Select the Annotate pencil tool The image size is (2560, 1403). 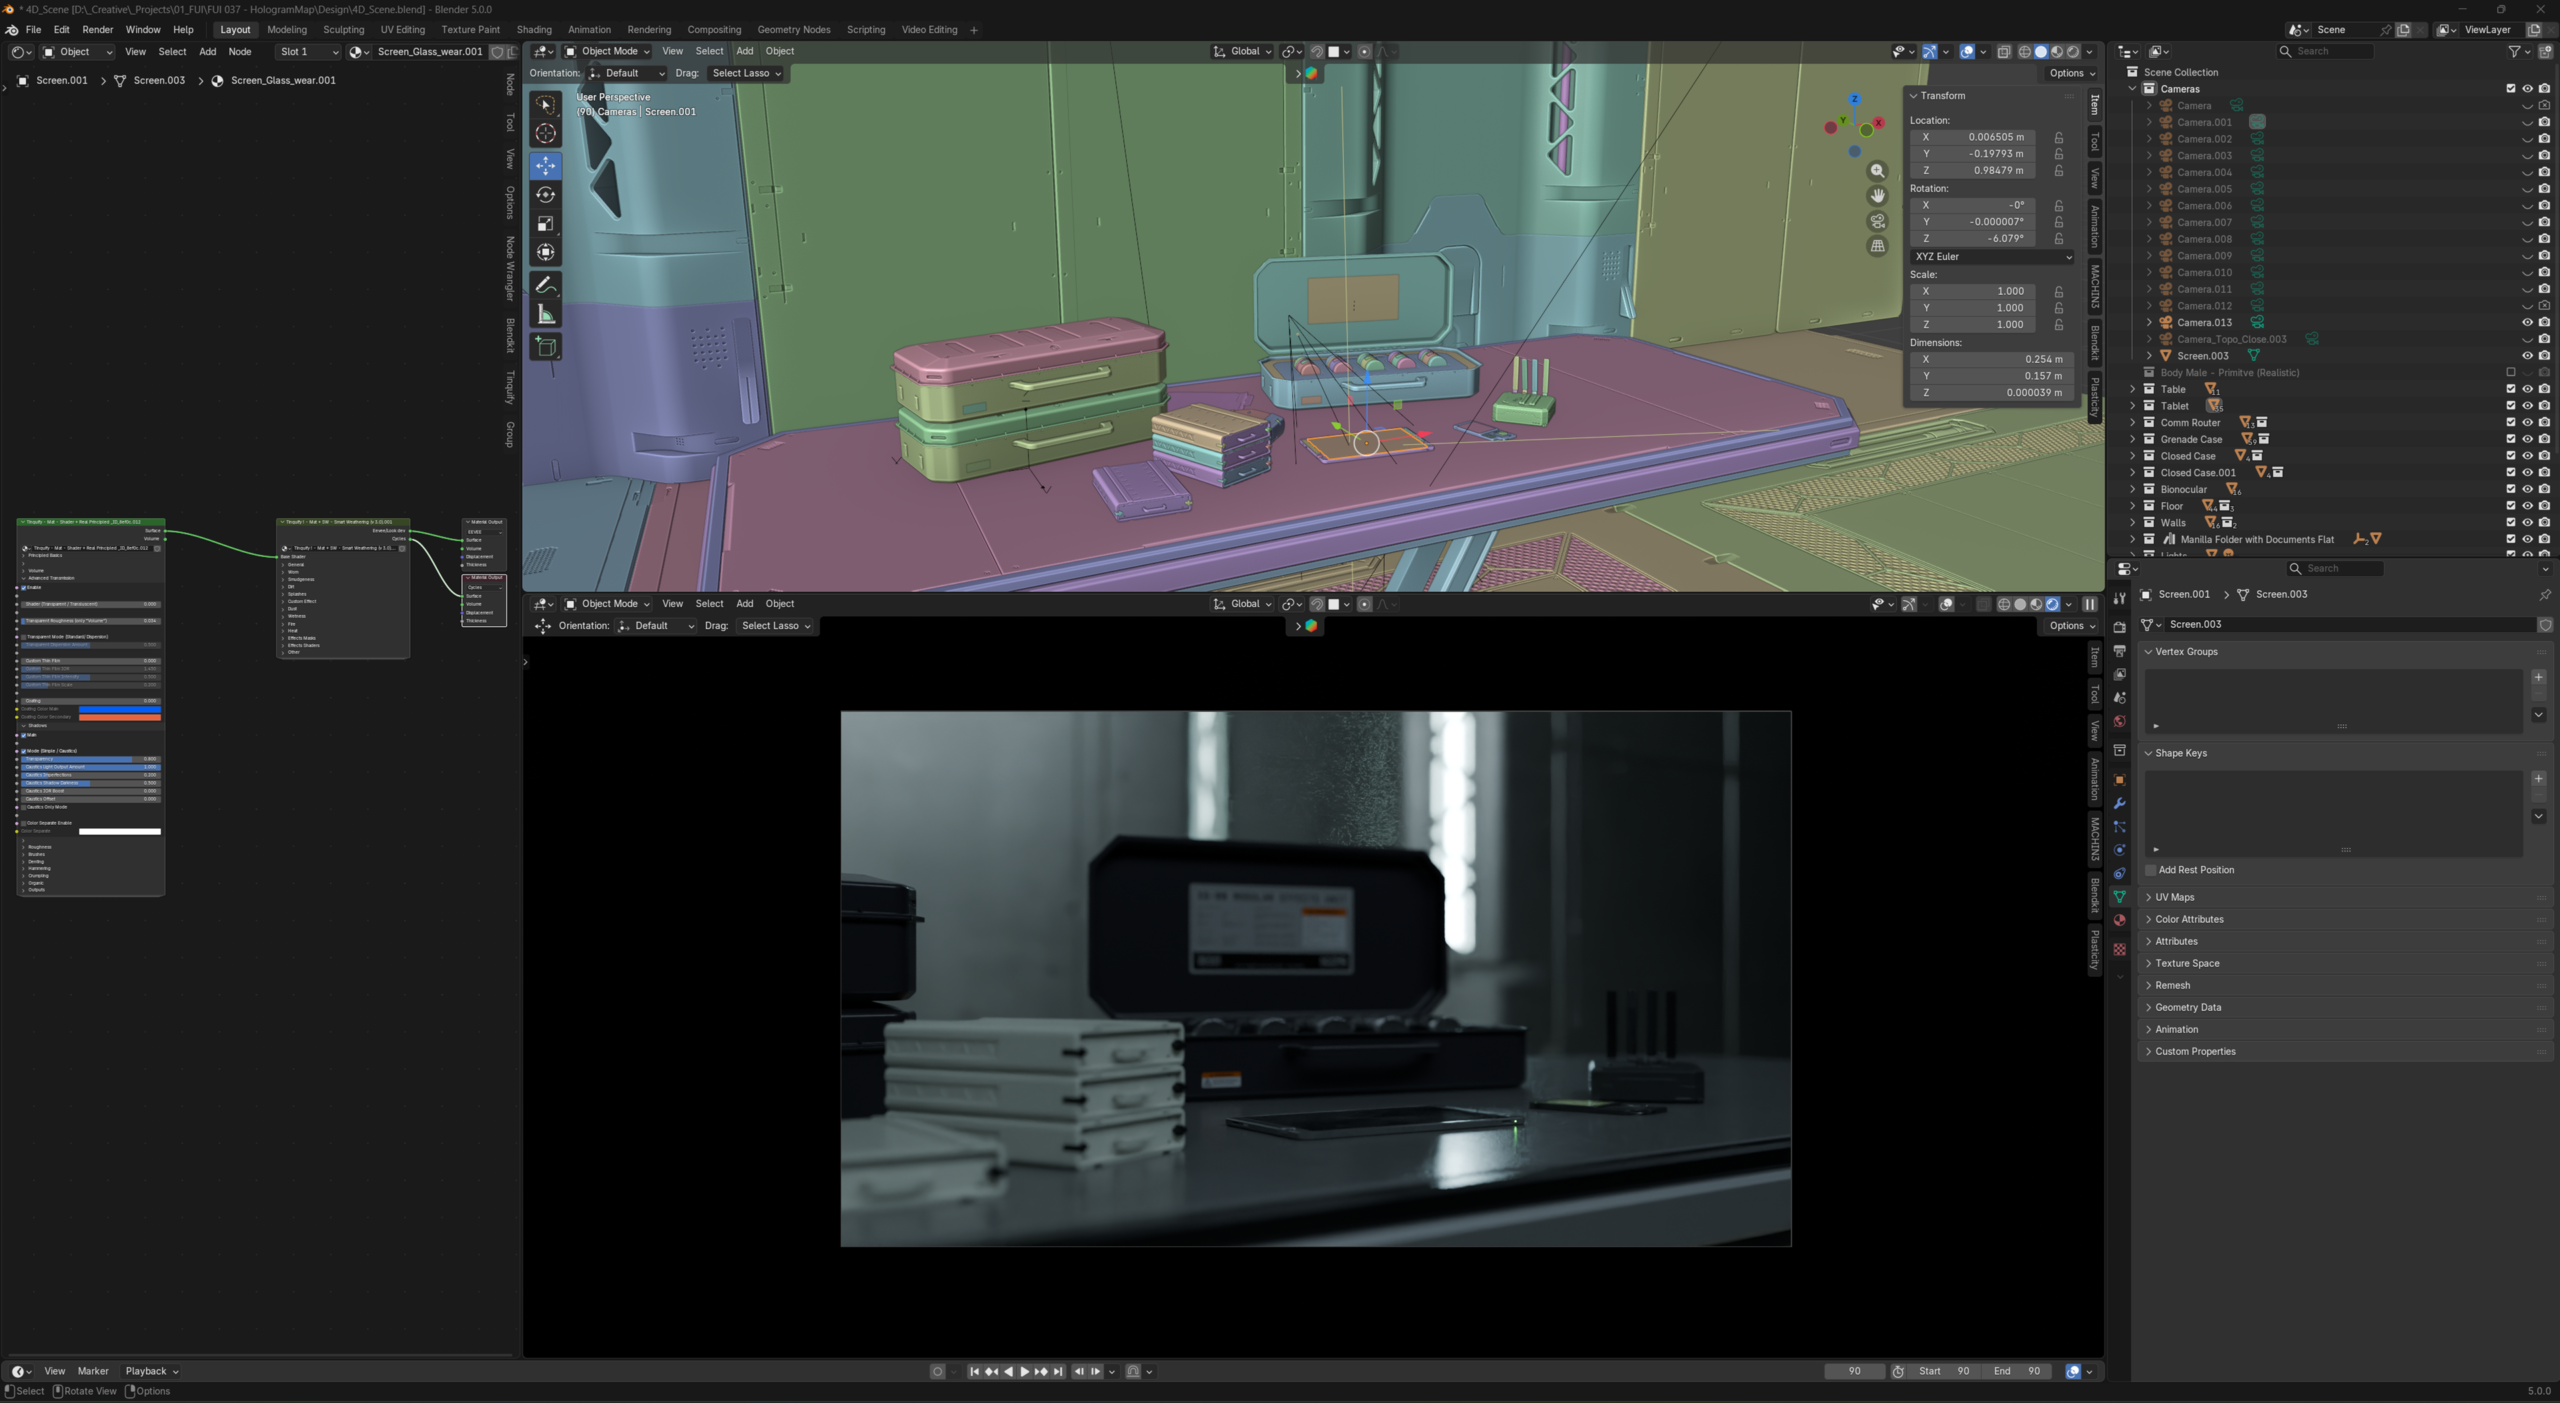[x=545, y=286]
